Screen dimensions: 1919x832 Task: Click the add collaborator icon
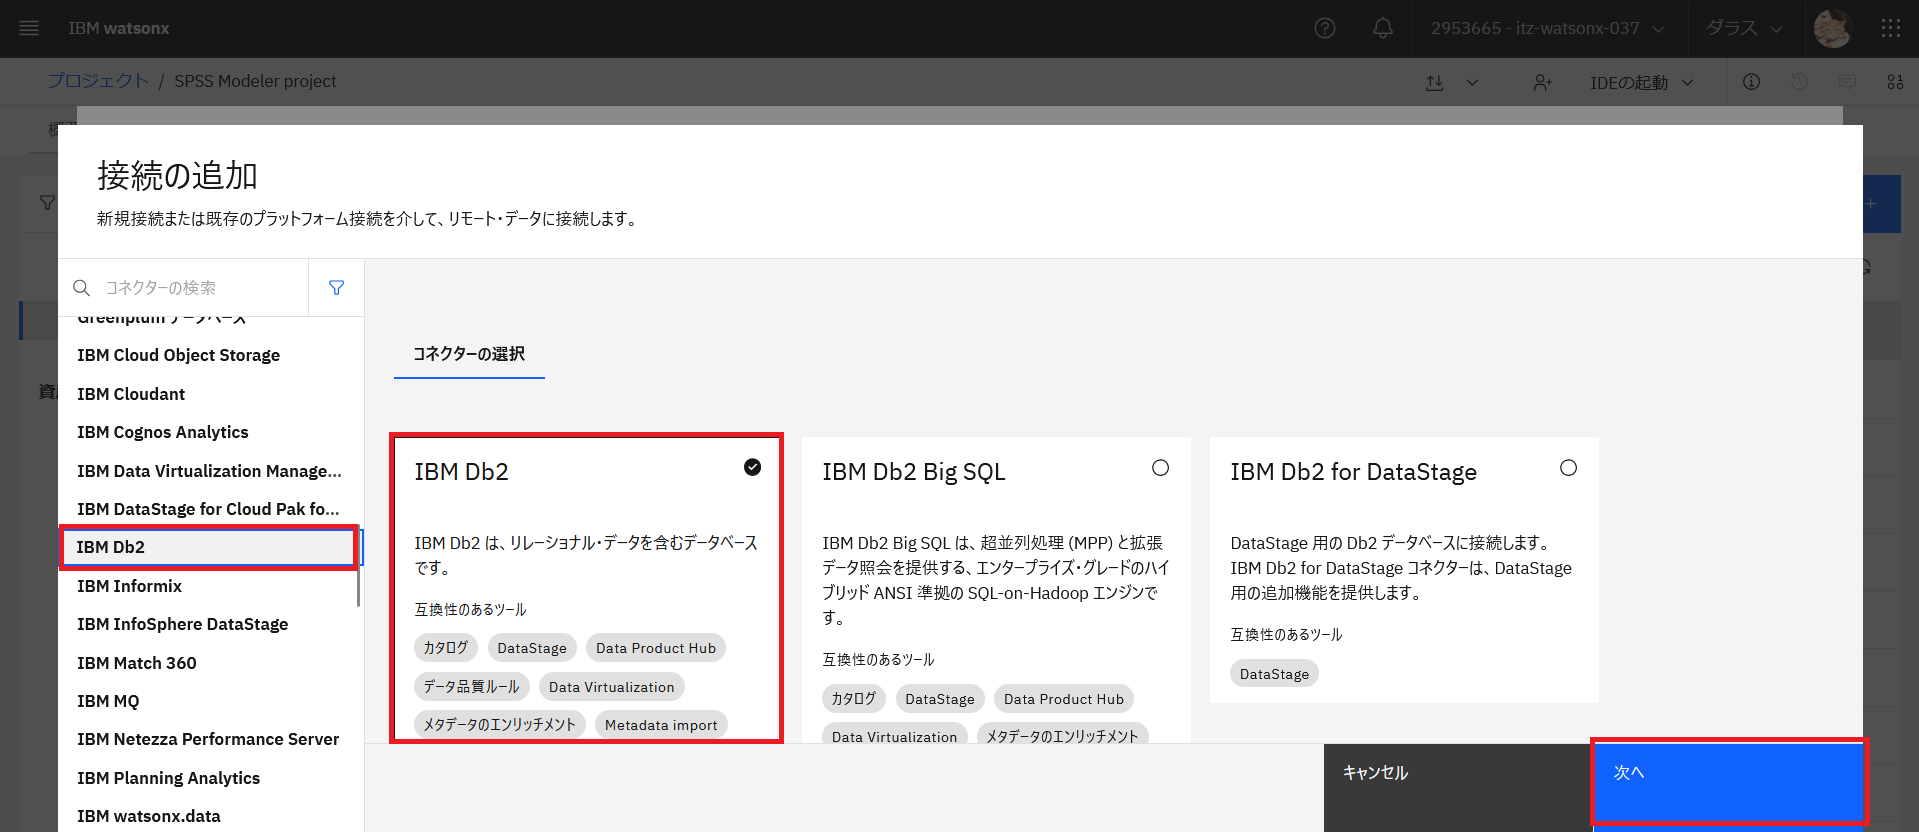click(1543, 82)
